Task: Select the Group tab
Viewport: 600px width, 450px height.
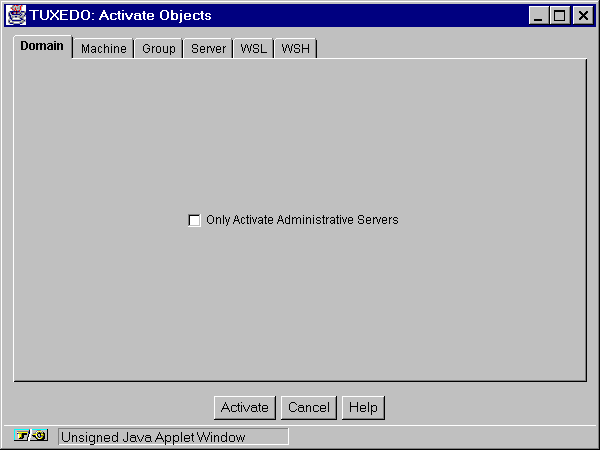Action: click(158, 49)
